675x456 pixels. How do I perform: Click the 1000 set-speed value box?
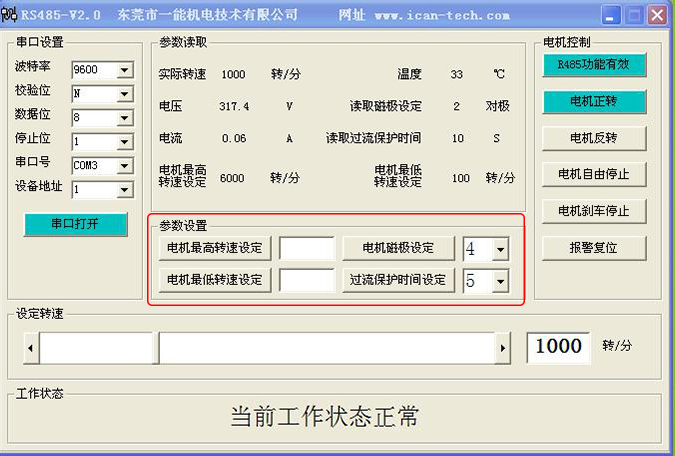(558, 347)
